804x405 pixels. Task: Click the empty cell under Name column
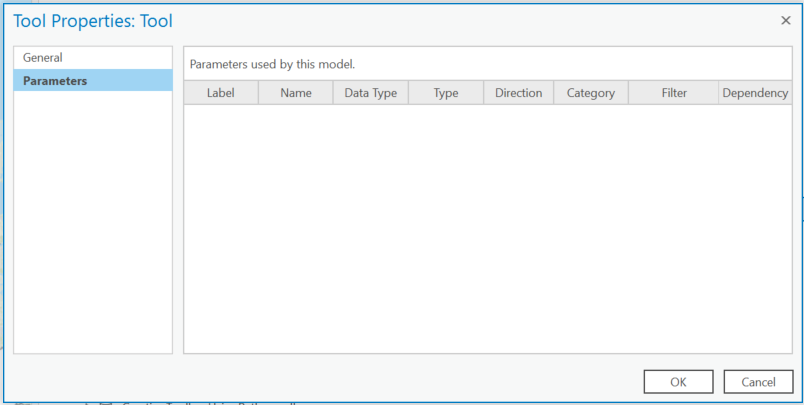(296, 118)
